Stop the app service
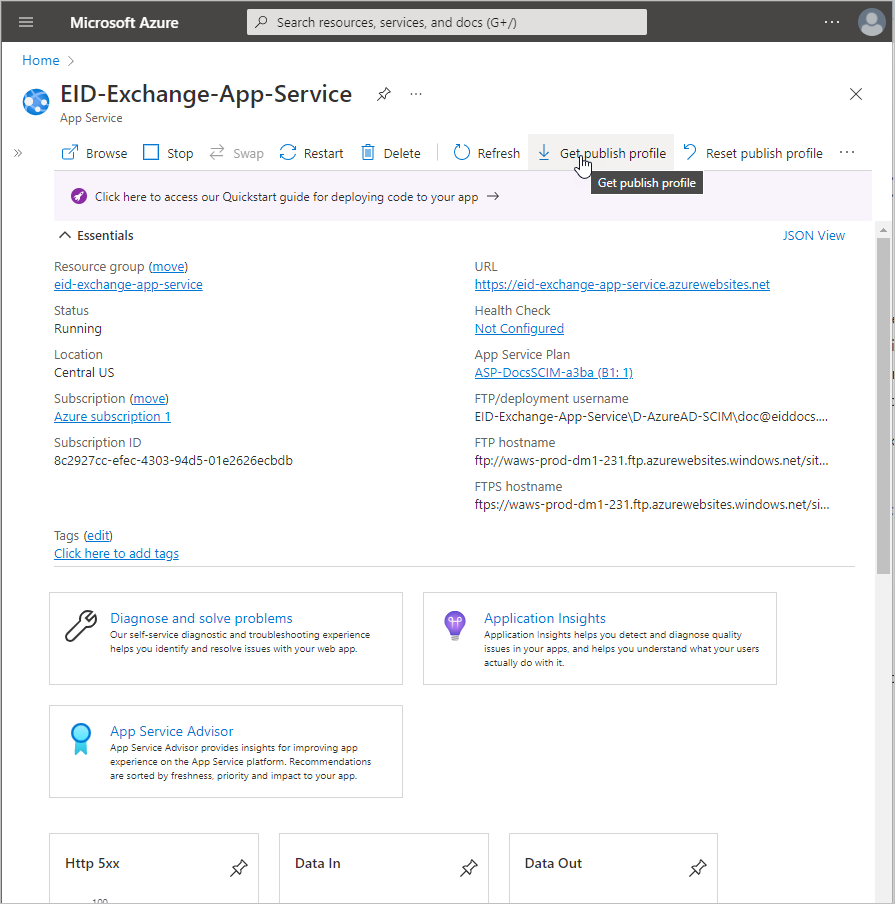 [x=168, y=153]
